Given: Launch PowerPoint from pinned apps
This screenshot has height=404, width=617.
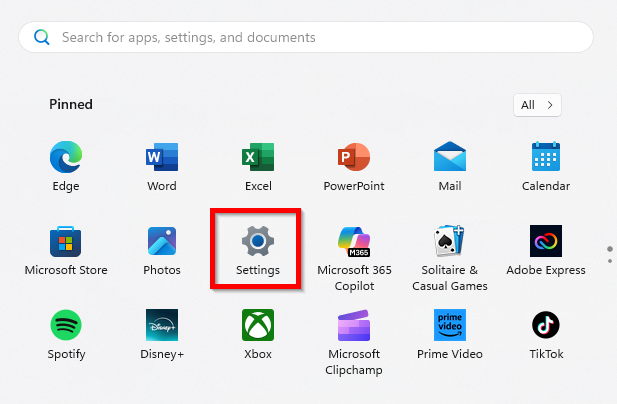Looking at the screenshot, I should [354, 166].
